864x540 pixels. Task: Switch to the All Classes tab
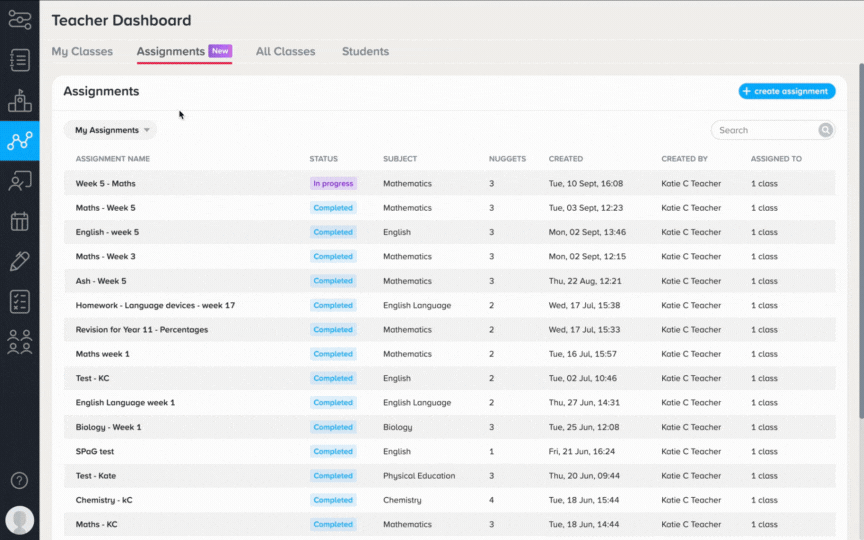pyautogui.click(x=285, y=51)
